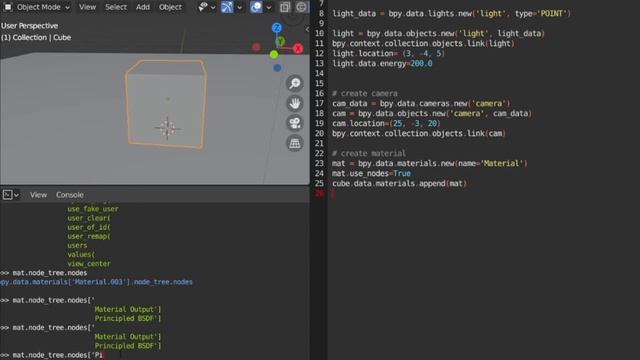Click 'user_clear(' autocomplete entry
Image resolution: width=640 pixels, height=360 pixels.
tap(89, 218)
